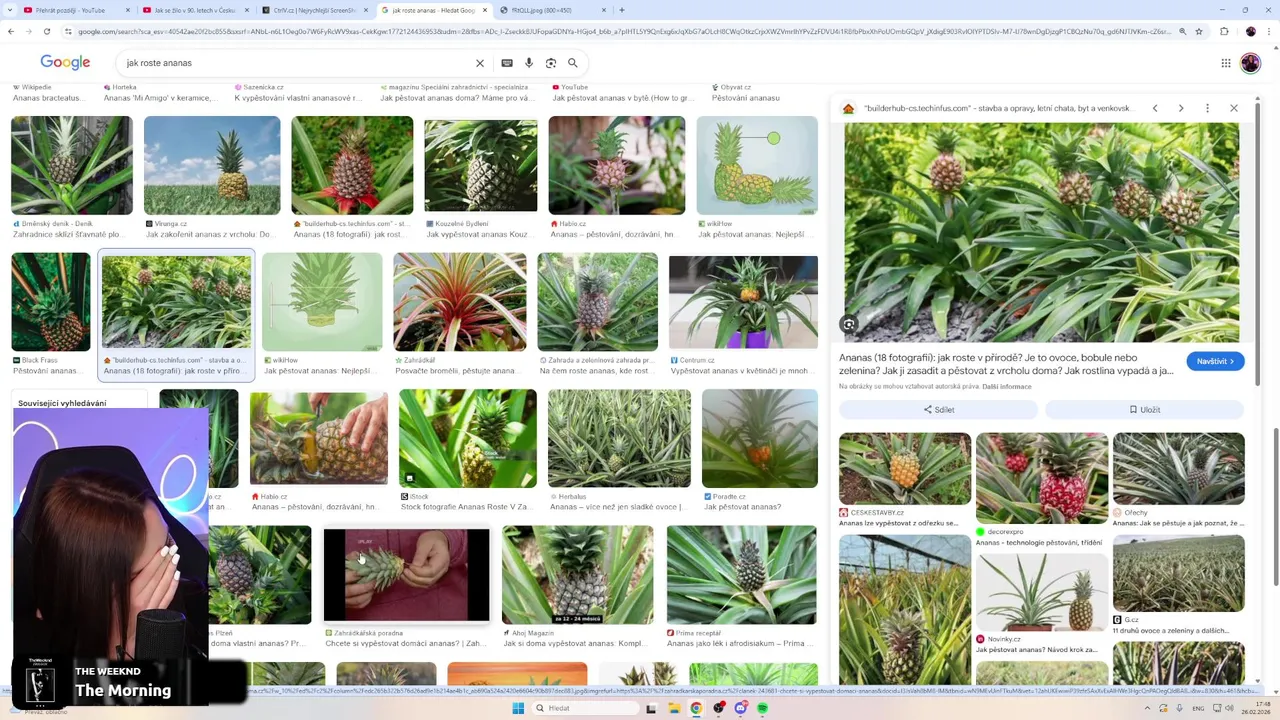Click the taskbar clock showing 17:48

(1255, 708)
